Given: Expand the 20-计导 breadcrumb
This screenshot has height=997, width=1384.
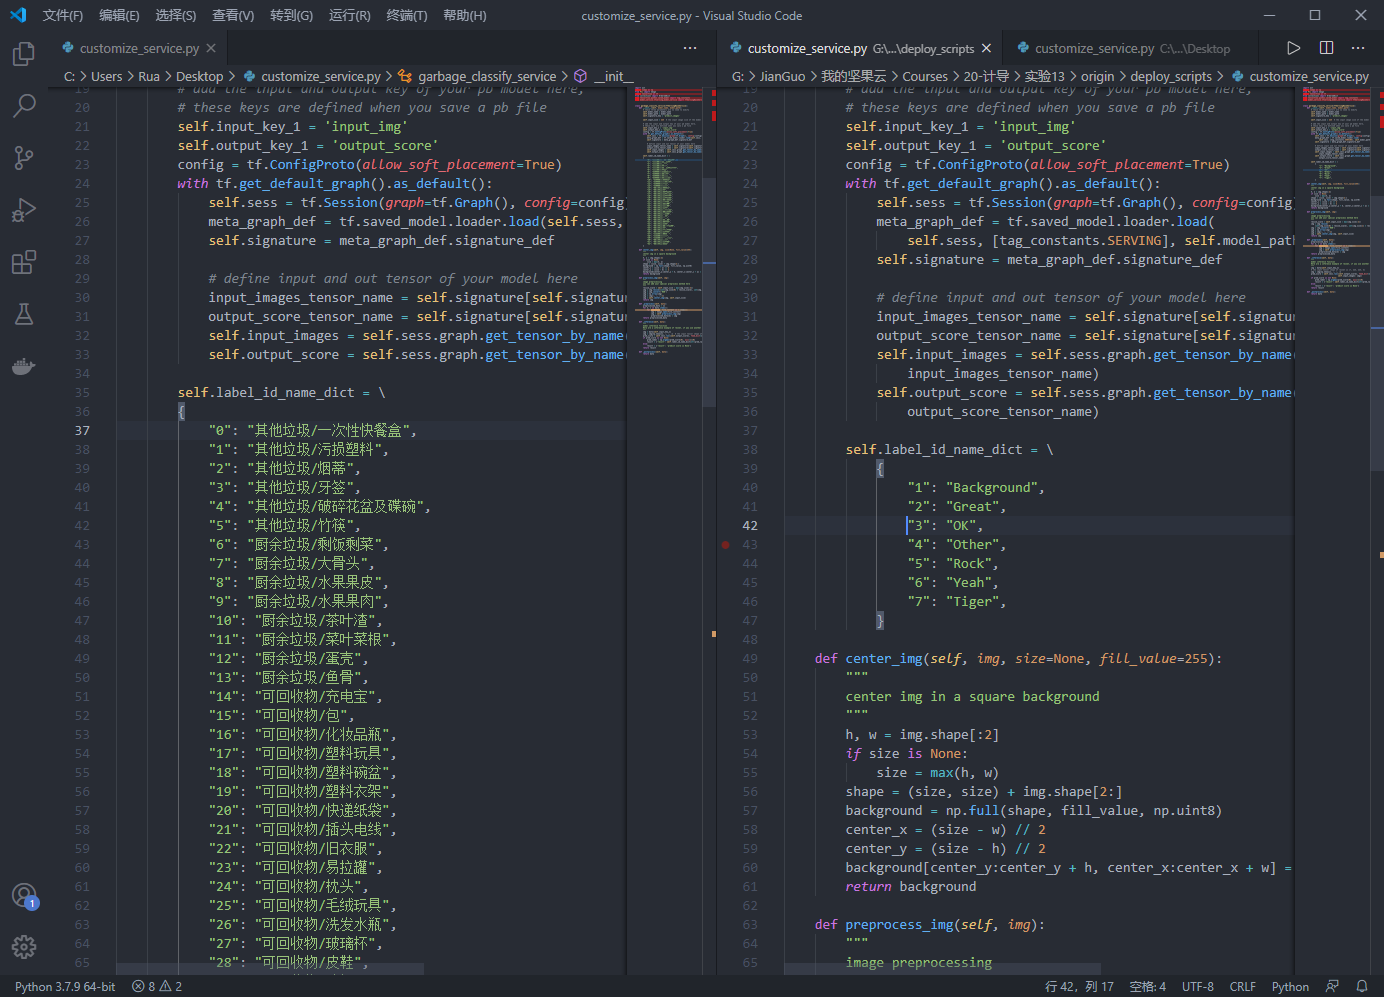Looking at the screenshot, I should tap(986, 76).
